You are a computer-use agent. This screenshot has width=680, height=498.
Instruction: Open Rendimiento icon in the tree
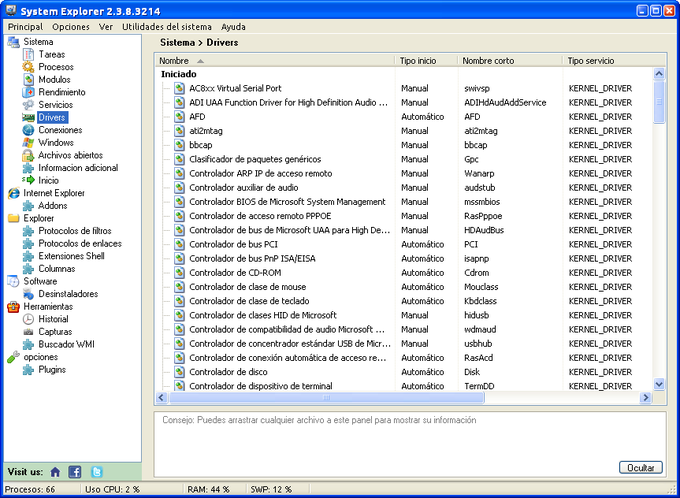pyautogui.click(x=28, y=92)
